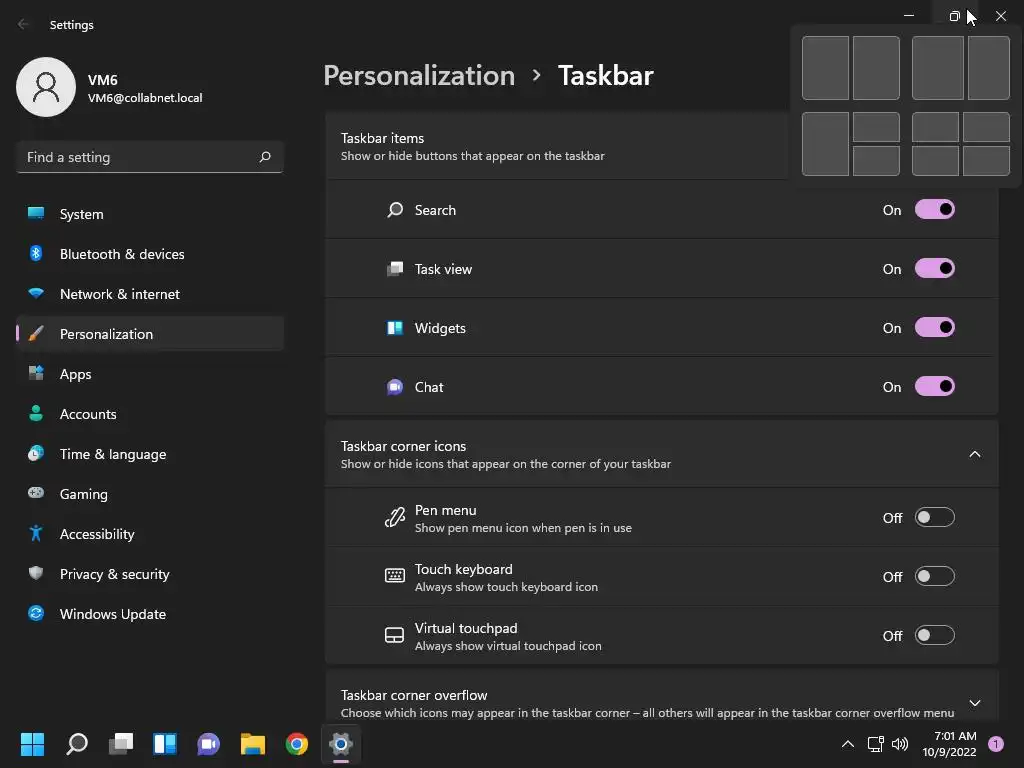Open the Accounts settings page
The height and width of the screenshot is (768, 1024).
tap(150, 414)
